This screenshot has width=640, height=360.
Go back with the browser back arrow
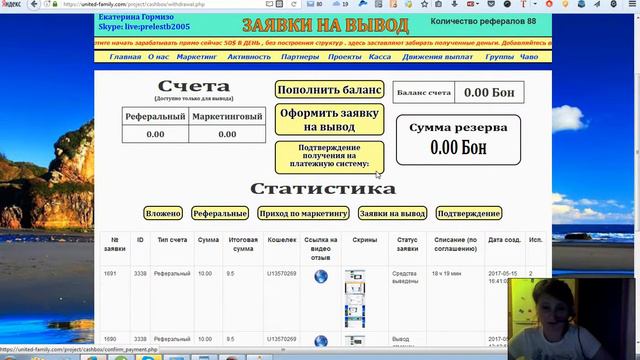[34, 4]
